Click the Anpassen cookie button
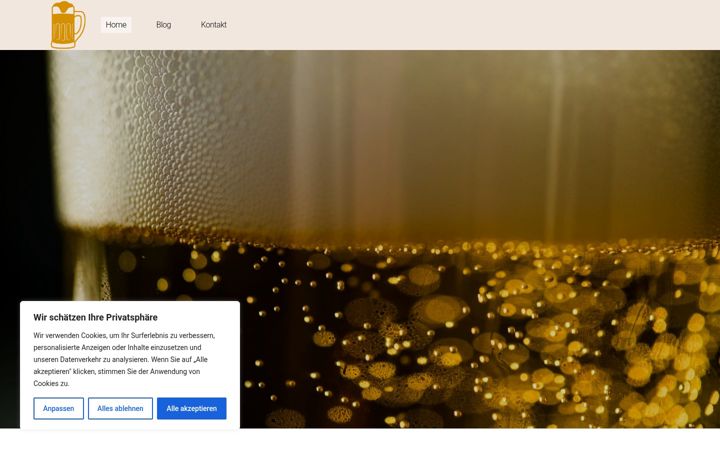The image size is (720, 450). tap(59, 408)
